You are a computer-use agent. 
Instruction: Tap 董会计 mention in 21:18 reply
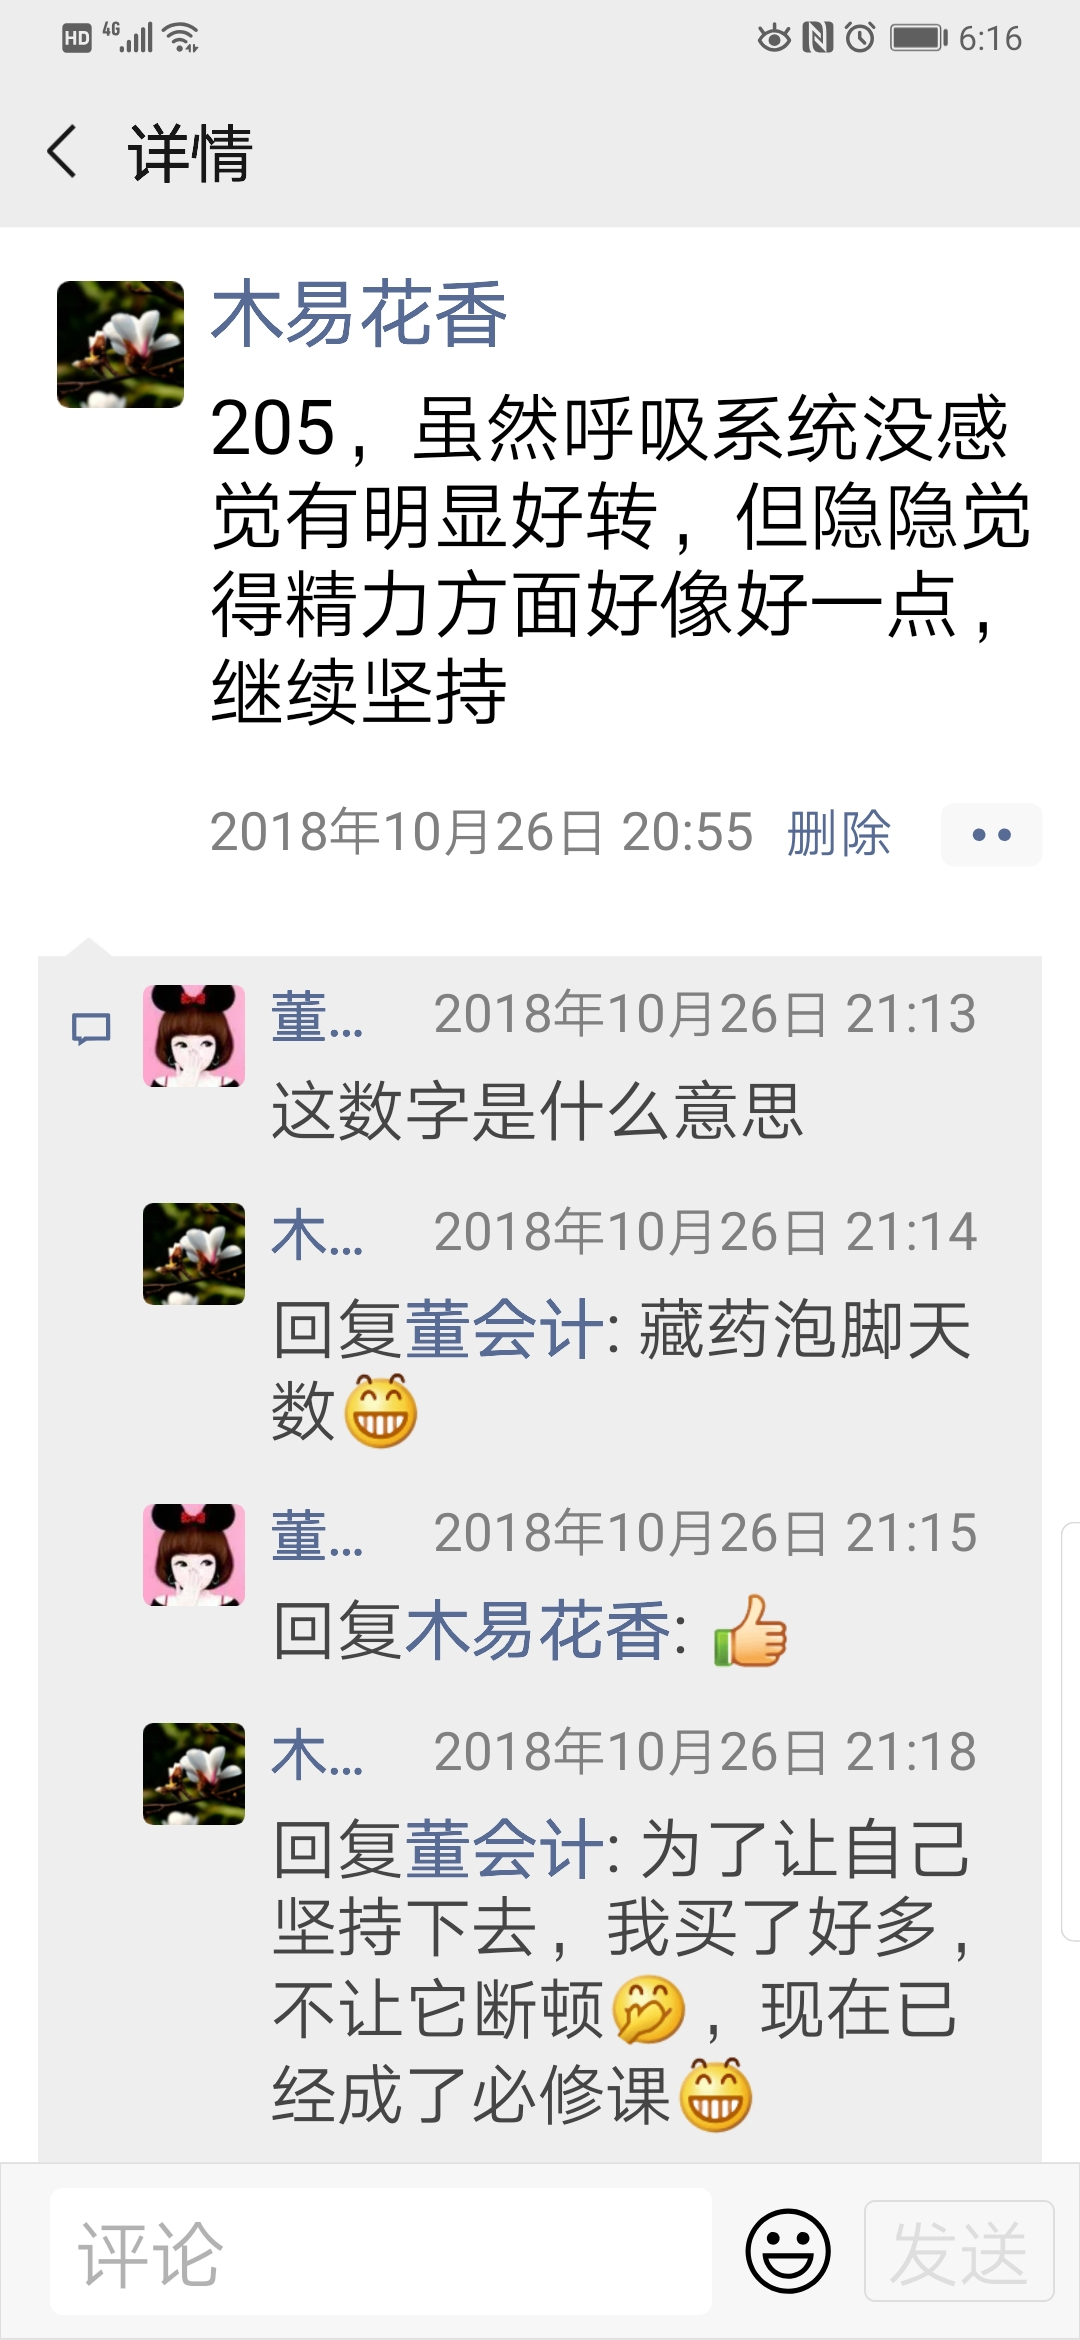[504, 1849]
